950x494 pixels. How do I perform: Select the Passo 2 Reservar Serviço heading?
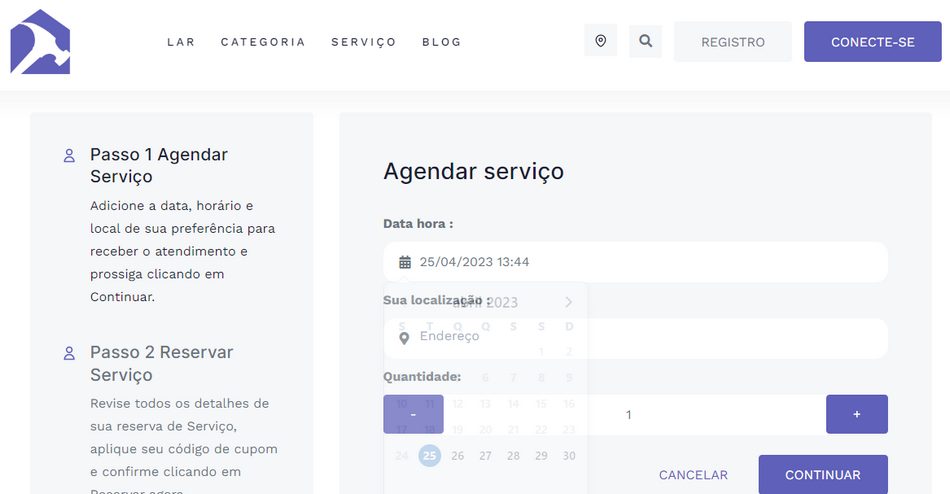point(161,363)
